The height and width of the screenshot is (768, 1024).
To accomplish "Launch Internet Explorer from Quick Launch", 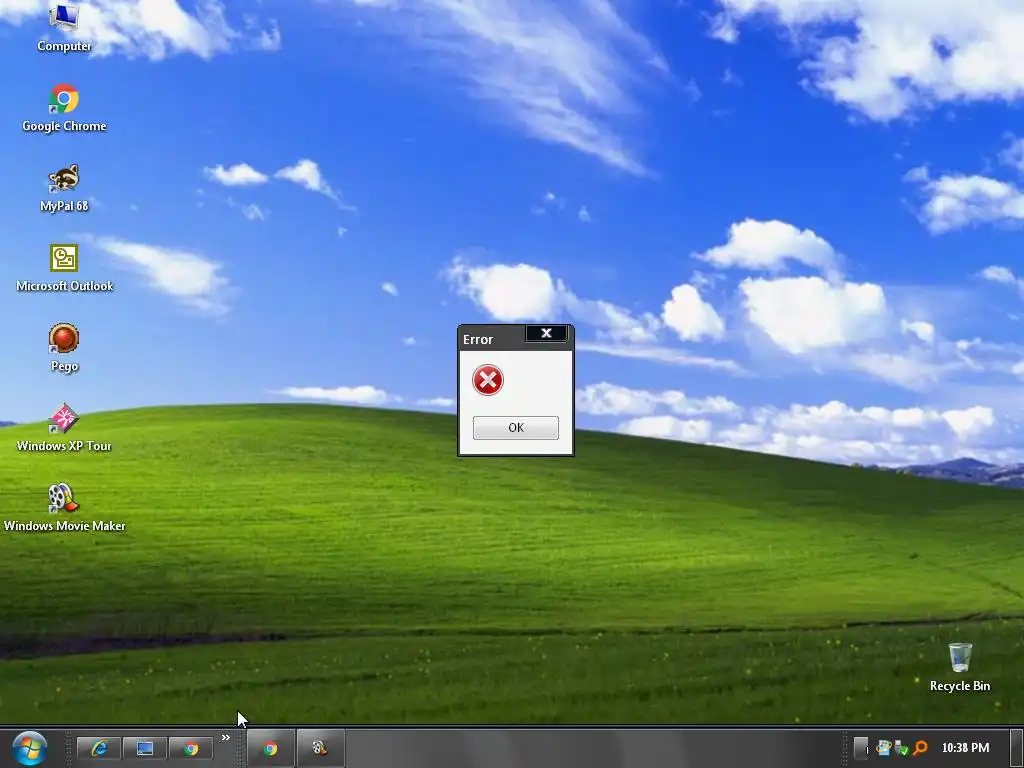I will [x=99, y=748].
